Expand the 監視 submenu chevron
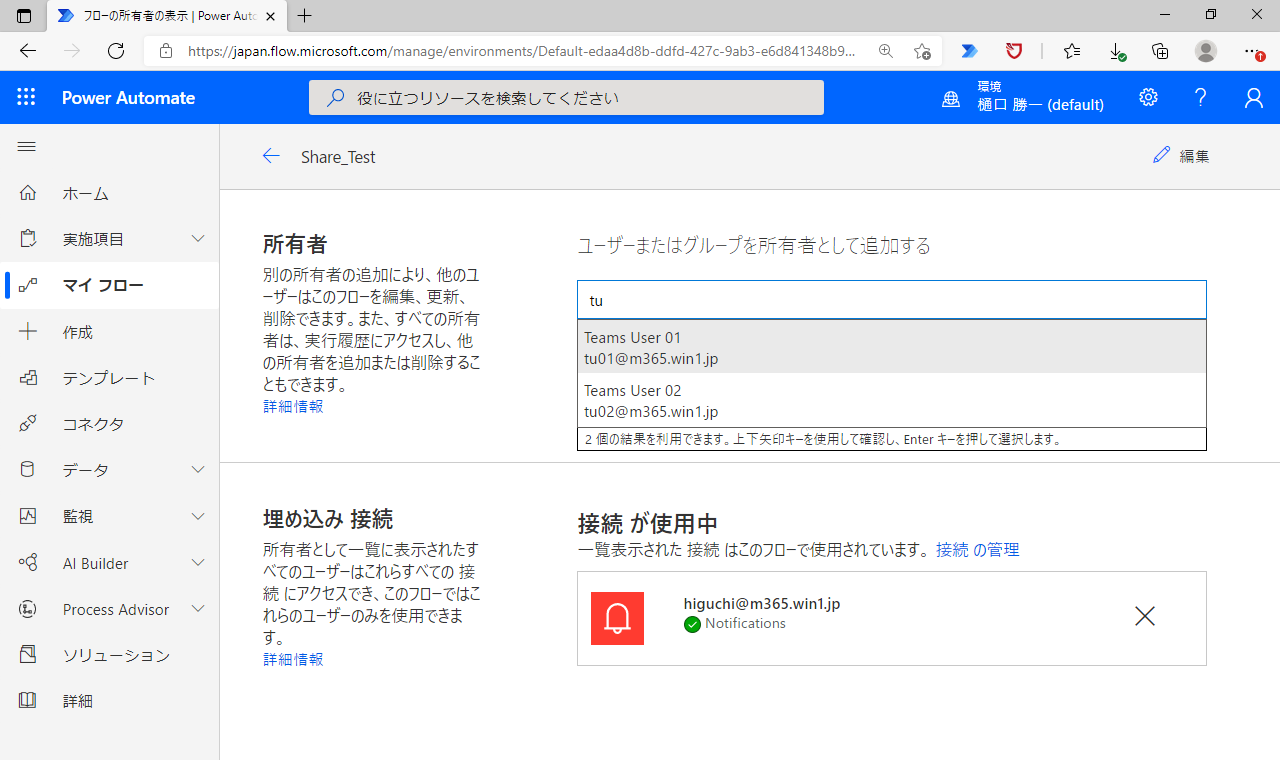The height and width of the screenshot is (760, 1280). (x=198, y=516)
